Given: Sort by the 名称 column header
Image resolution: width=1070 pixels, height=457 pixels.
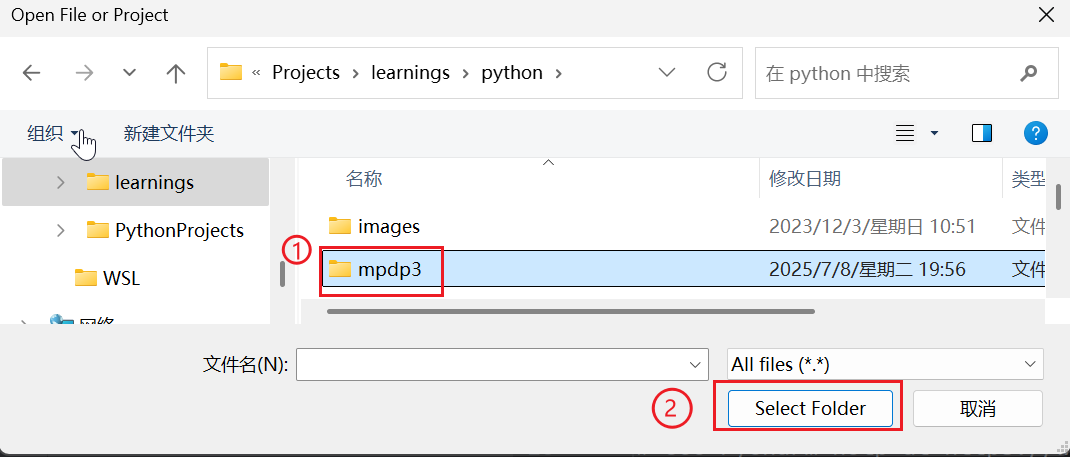Looking at the screenshot, I should 364,179.
